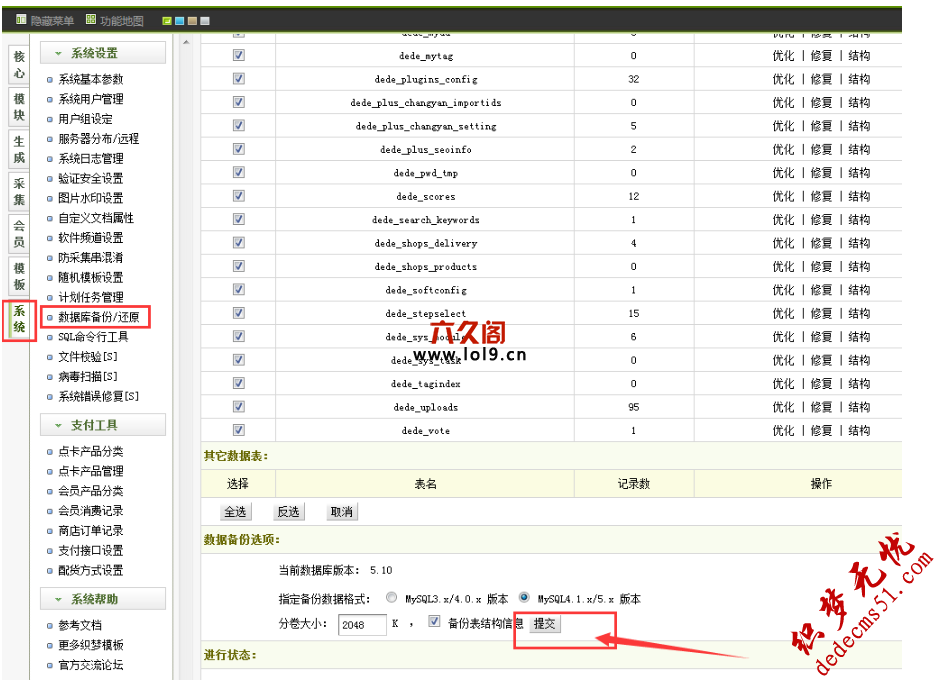
Task: Select the MySQL3.x/4.0.x 版本 radio button
Action: 391,598
